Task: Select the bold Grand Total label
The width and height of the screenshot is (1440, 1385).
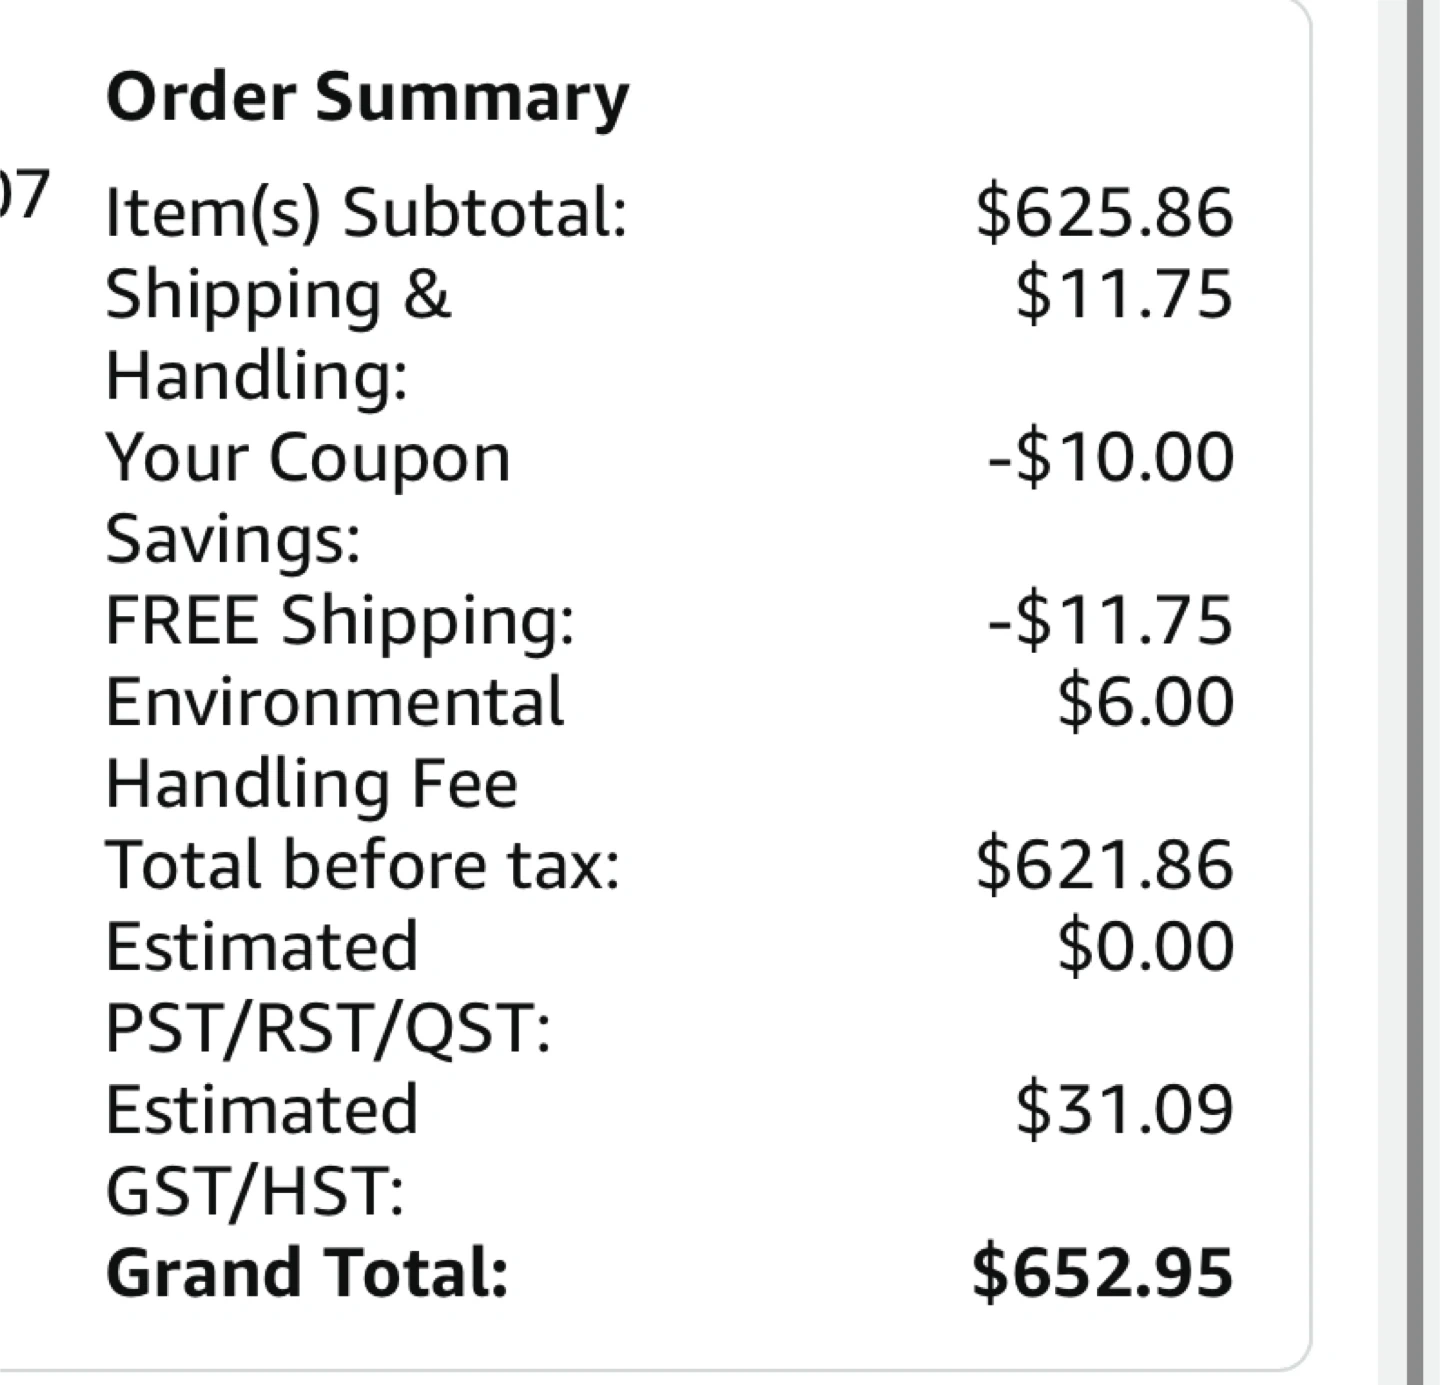Action: coord(307,1273)
